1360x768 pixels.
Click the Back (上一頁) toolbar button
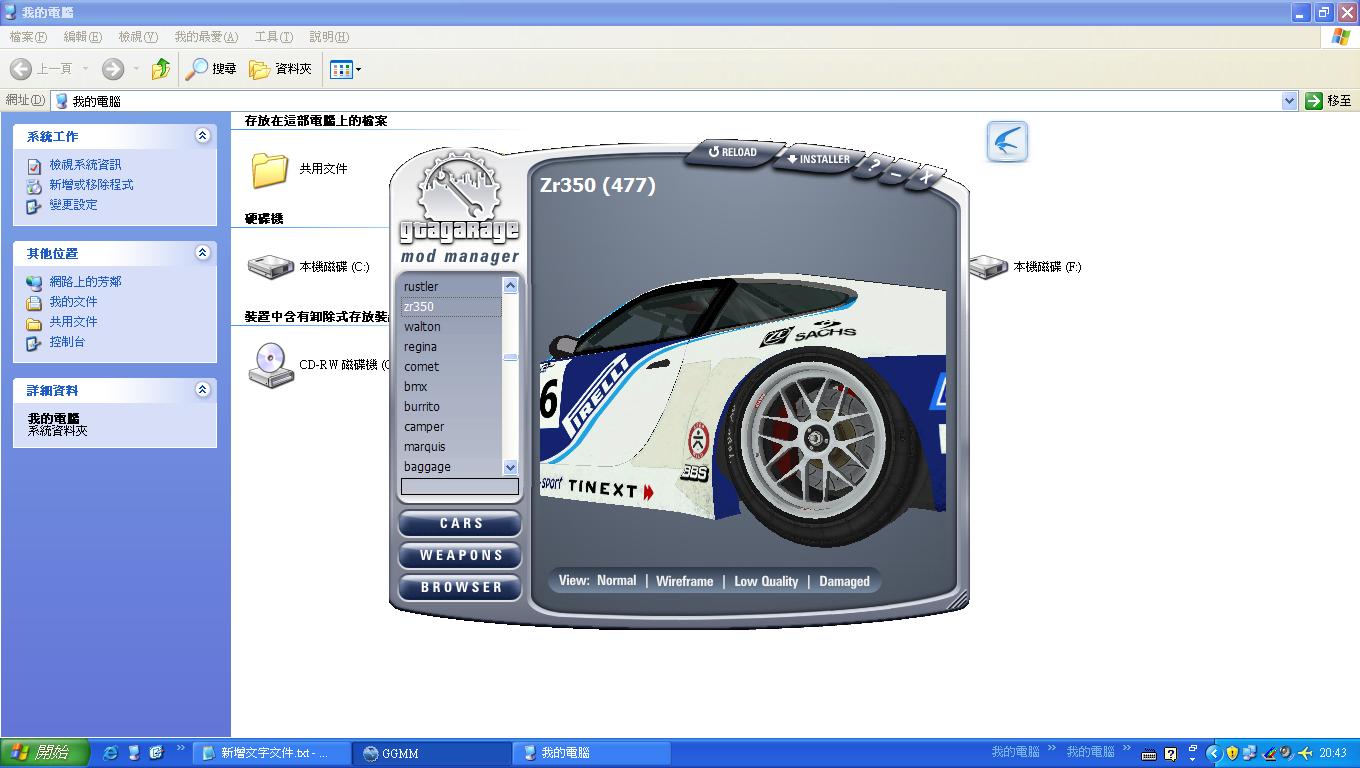point(42,69)
